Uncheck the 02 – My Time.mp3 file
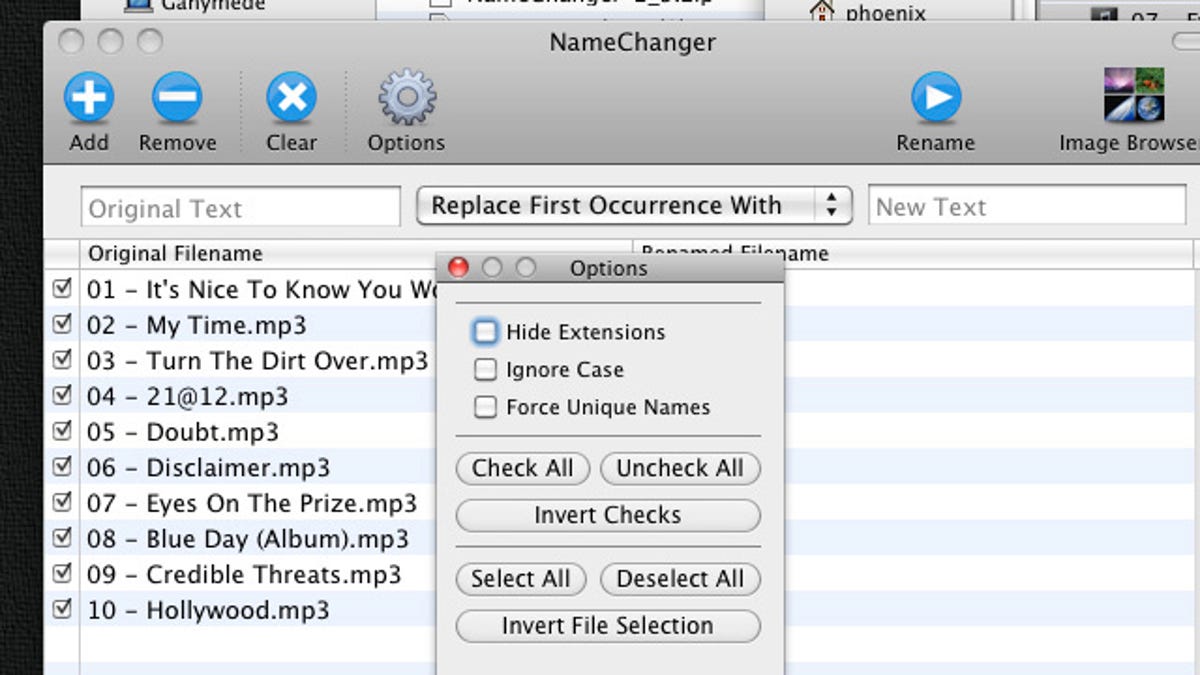Screen dimensions: 1200x675 point(63,324)
